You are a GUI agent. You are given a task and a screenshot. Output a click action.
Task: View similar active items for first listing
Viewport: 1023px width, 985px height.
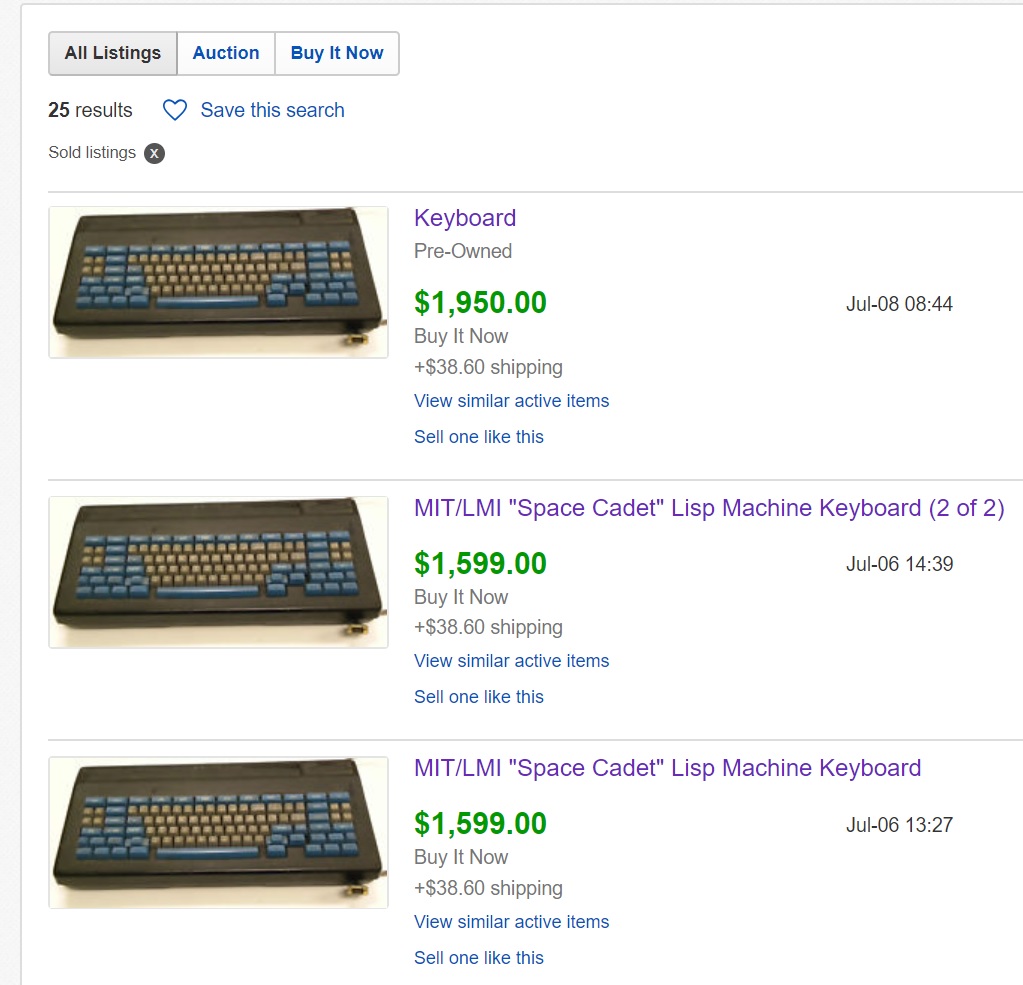pos(511,401)
